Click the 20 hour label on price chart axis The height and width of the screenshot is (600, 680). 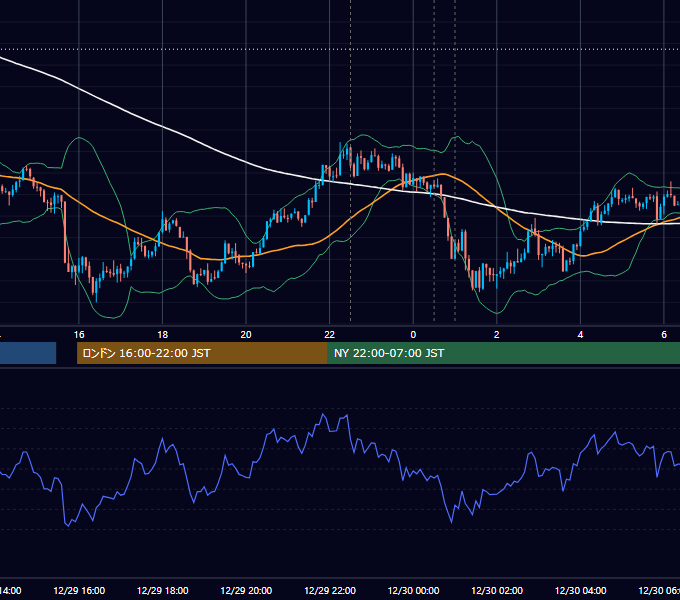tap(246, 335)
